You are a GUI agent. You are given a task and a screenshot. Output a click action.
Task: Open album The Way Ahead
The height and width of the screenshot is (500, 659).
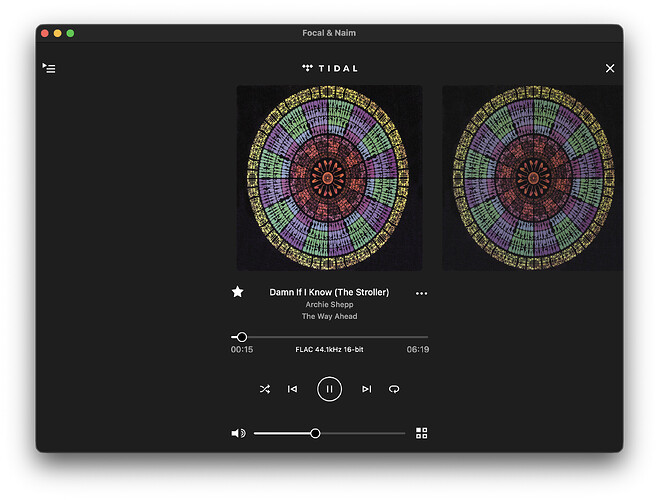[x=330, y=316]
